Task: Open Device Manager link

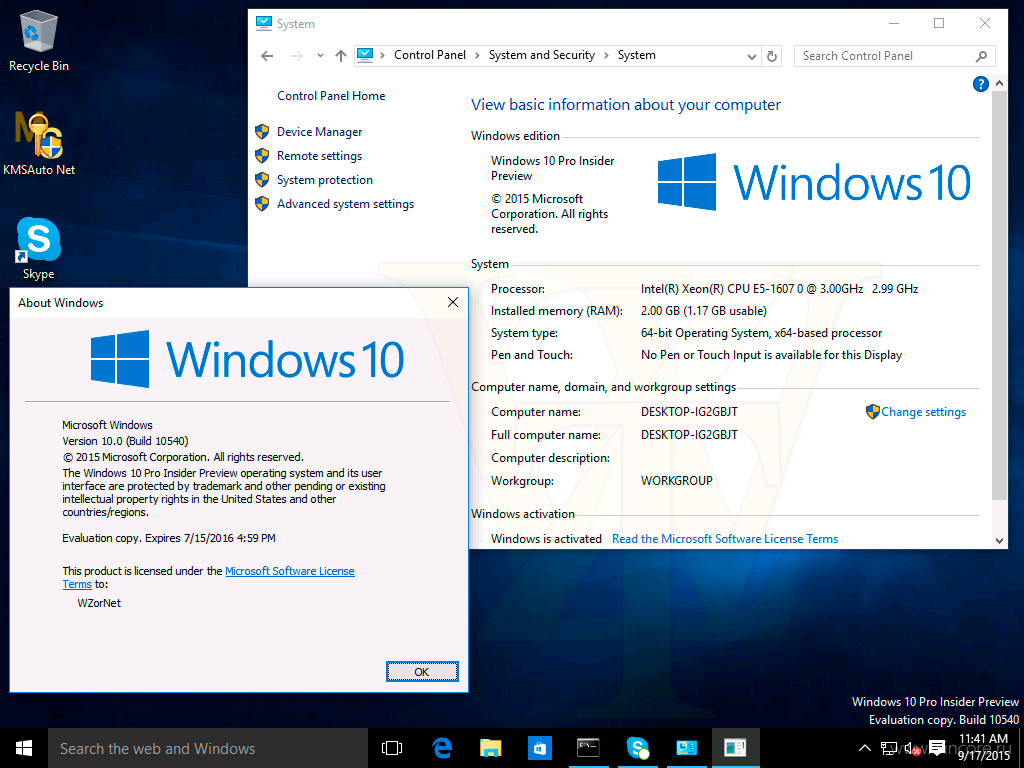Action: [319, 132]
